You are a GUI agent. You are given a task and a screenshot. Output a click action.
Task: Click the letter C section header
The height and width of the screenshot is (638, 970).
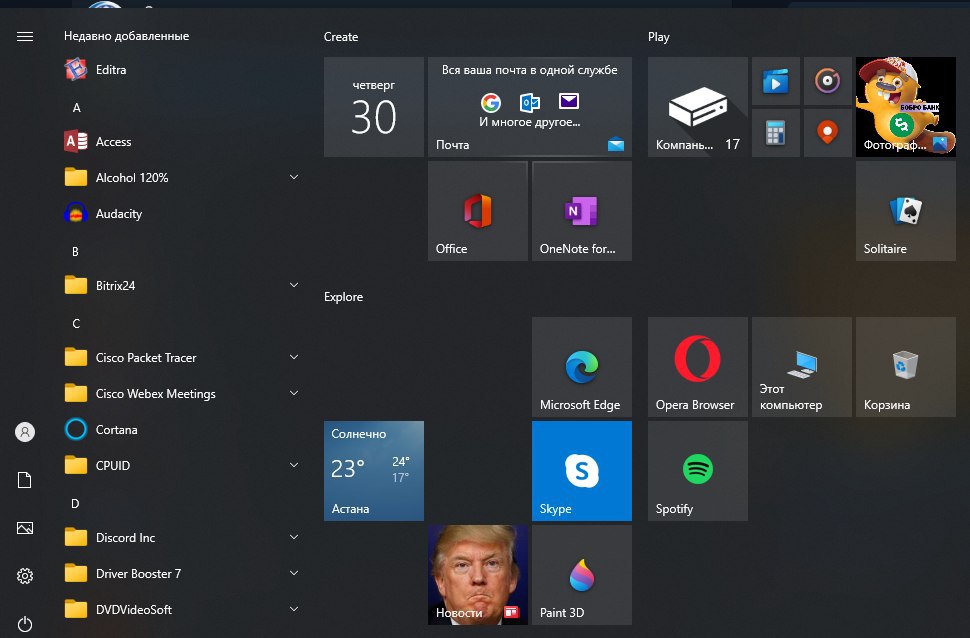coord(76,324)
